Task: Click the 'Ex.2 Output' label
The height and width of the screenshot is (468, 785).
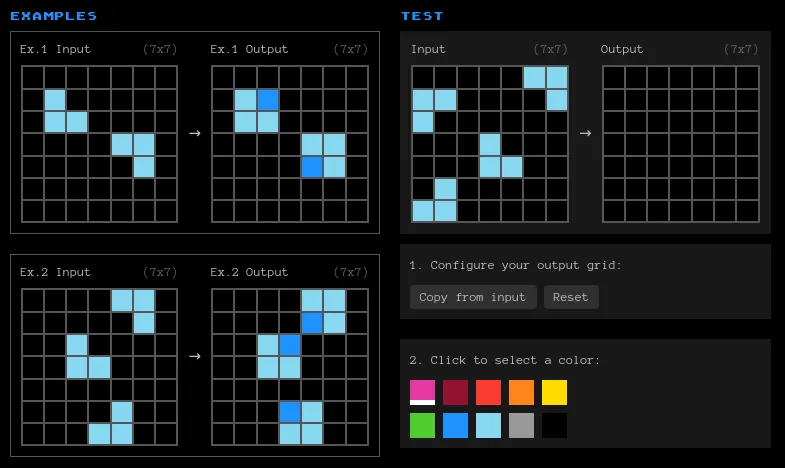Action: pos(249,272)
